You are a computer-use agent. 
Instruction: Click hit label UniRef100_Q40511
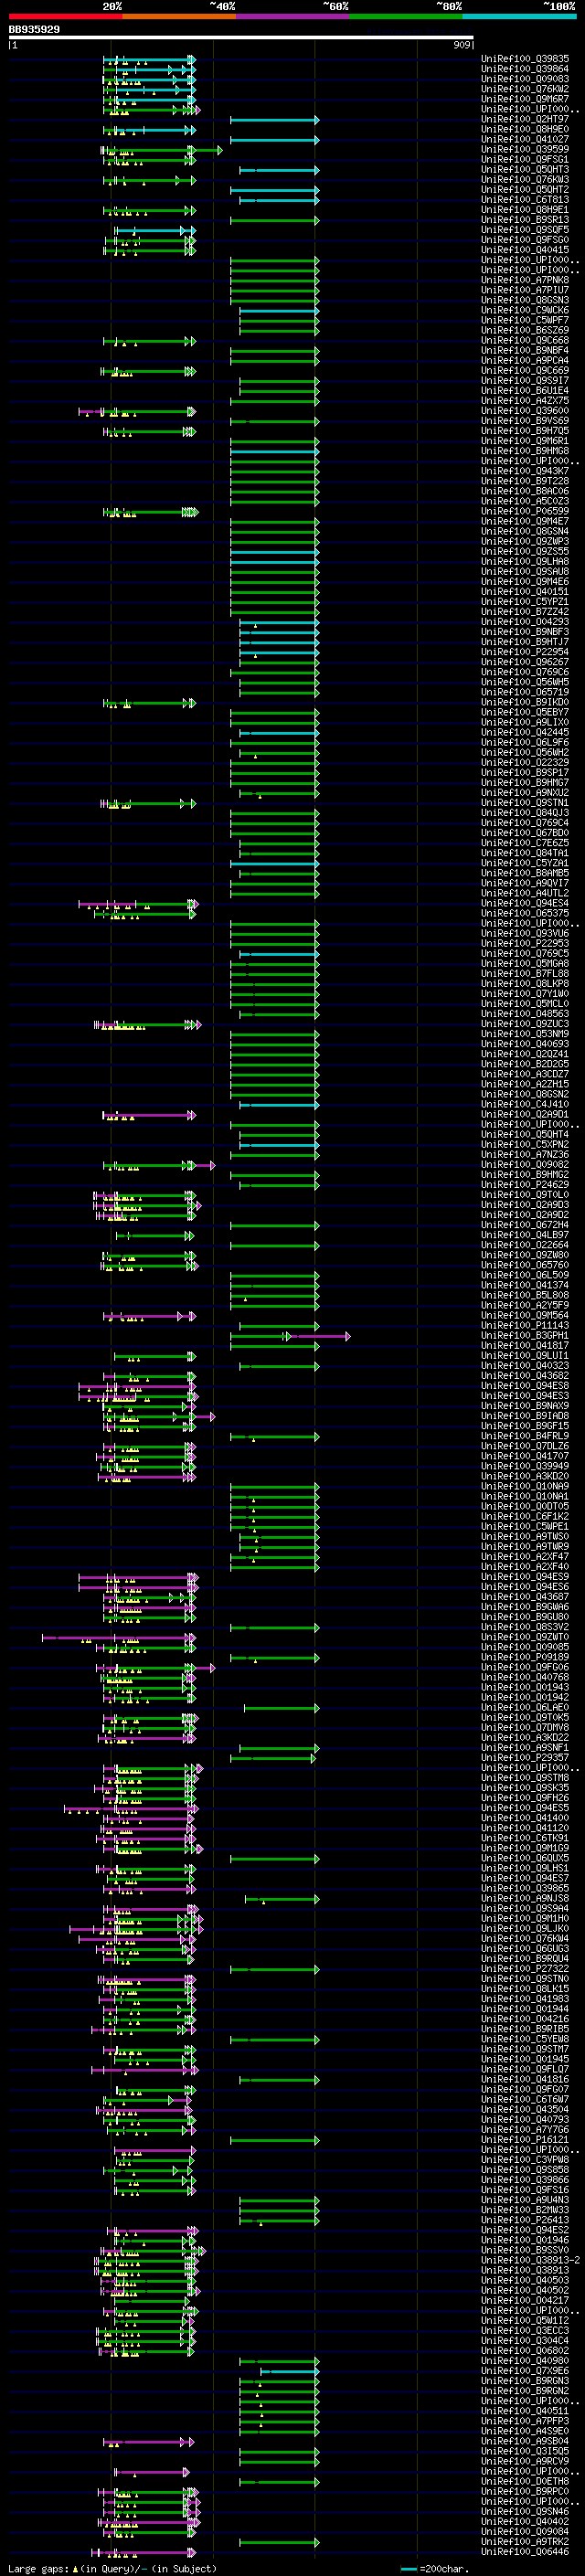click(525, 2411)
